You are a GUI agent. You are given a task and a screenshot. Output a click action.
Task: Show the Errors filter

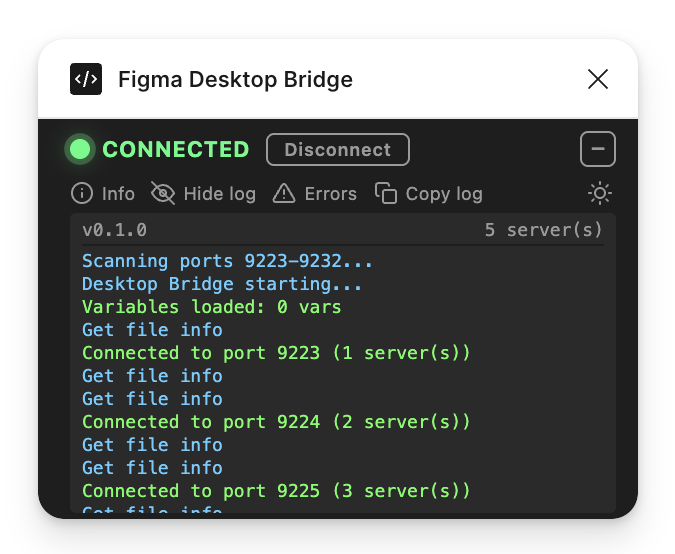click(x=315, y=193)
